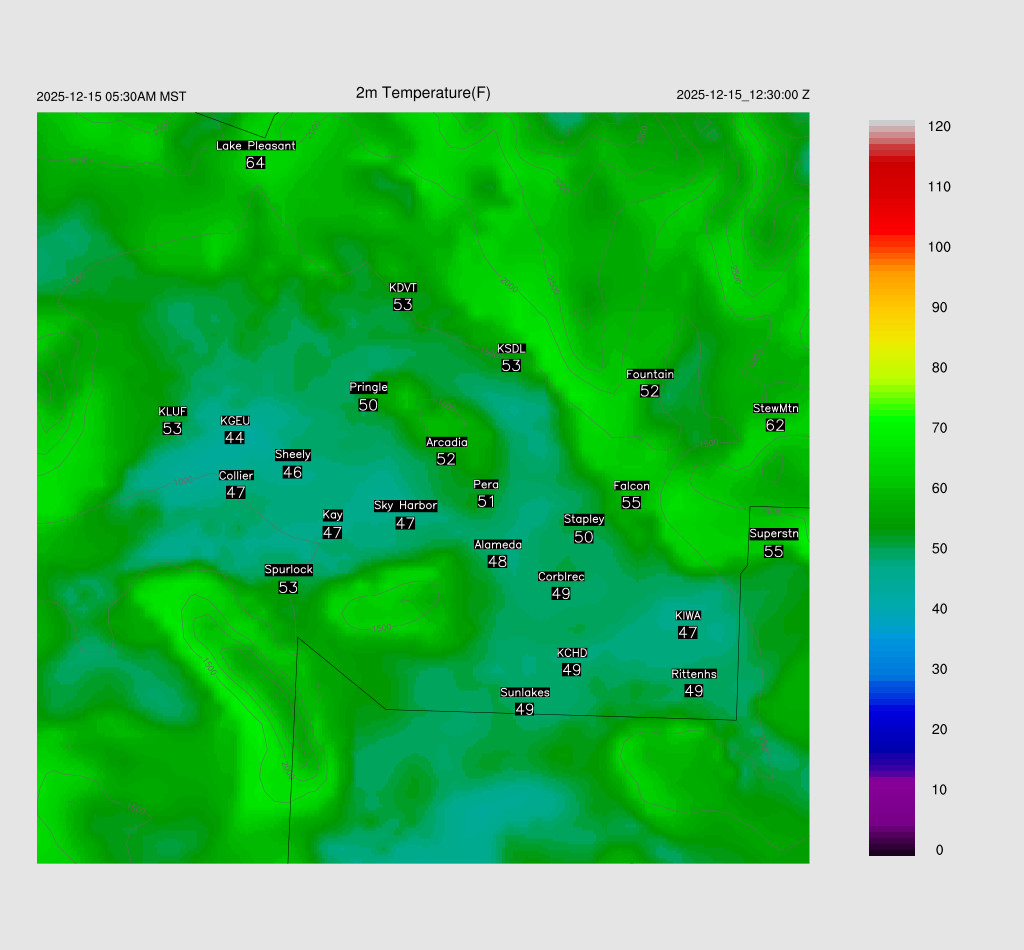Image resolution: width=1024 pixels, height=950 pixels.
Task: Select the KLUF station label
Action: tap(172, 412)
